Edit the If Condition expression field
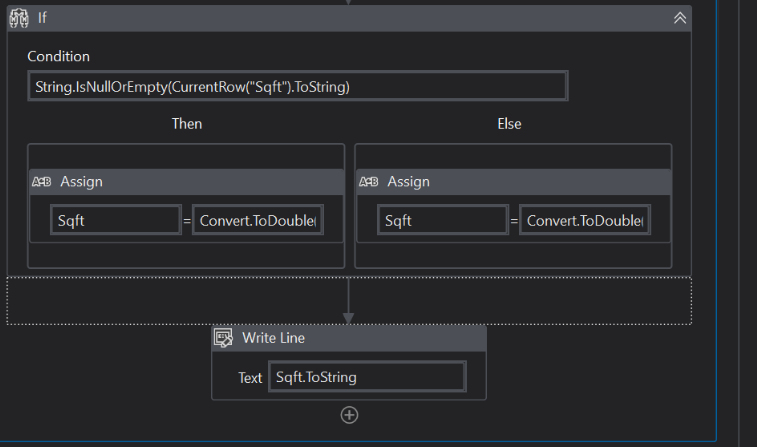Viewport: 757px width, 447px height. [x=297, y=87]
